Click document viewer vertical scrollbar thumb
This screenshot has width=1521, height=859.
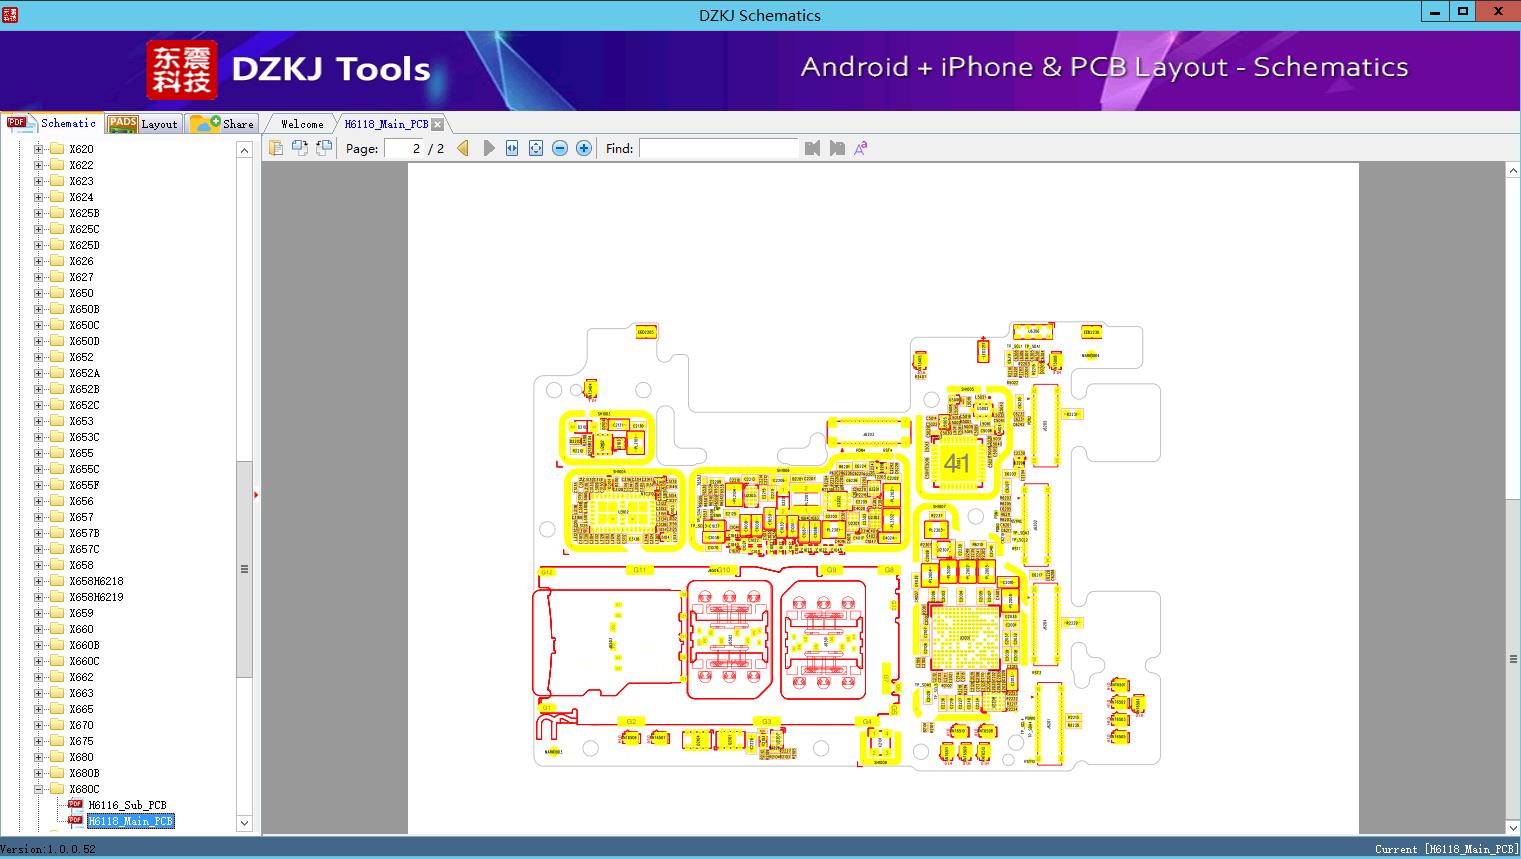pyautogui.click(x=1513, y=658)
